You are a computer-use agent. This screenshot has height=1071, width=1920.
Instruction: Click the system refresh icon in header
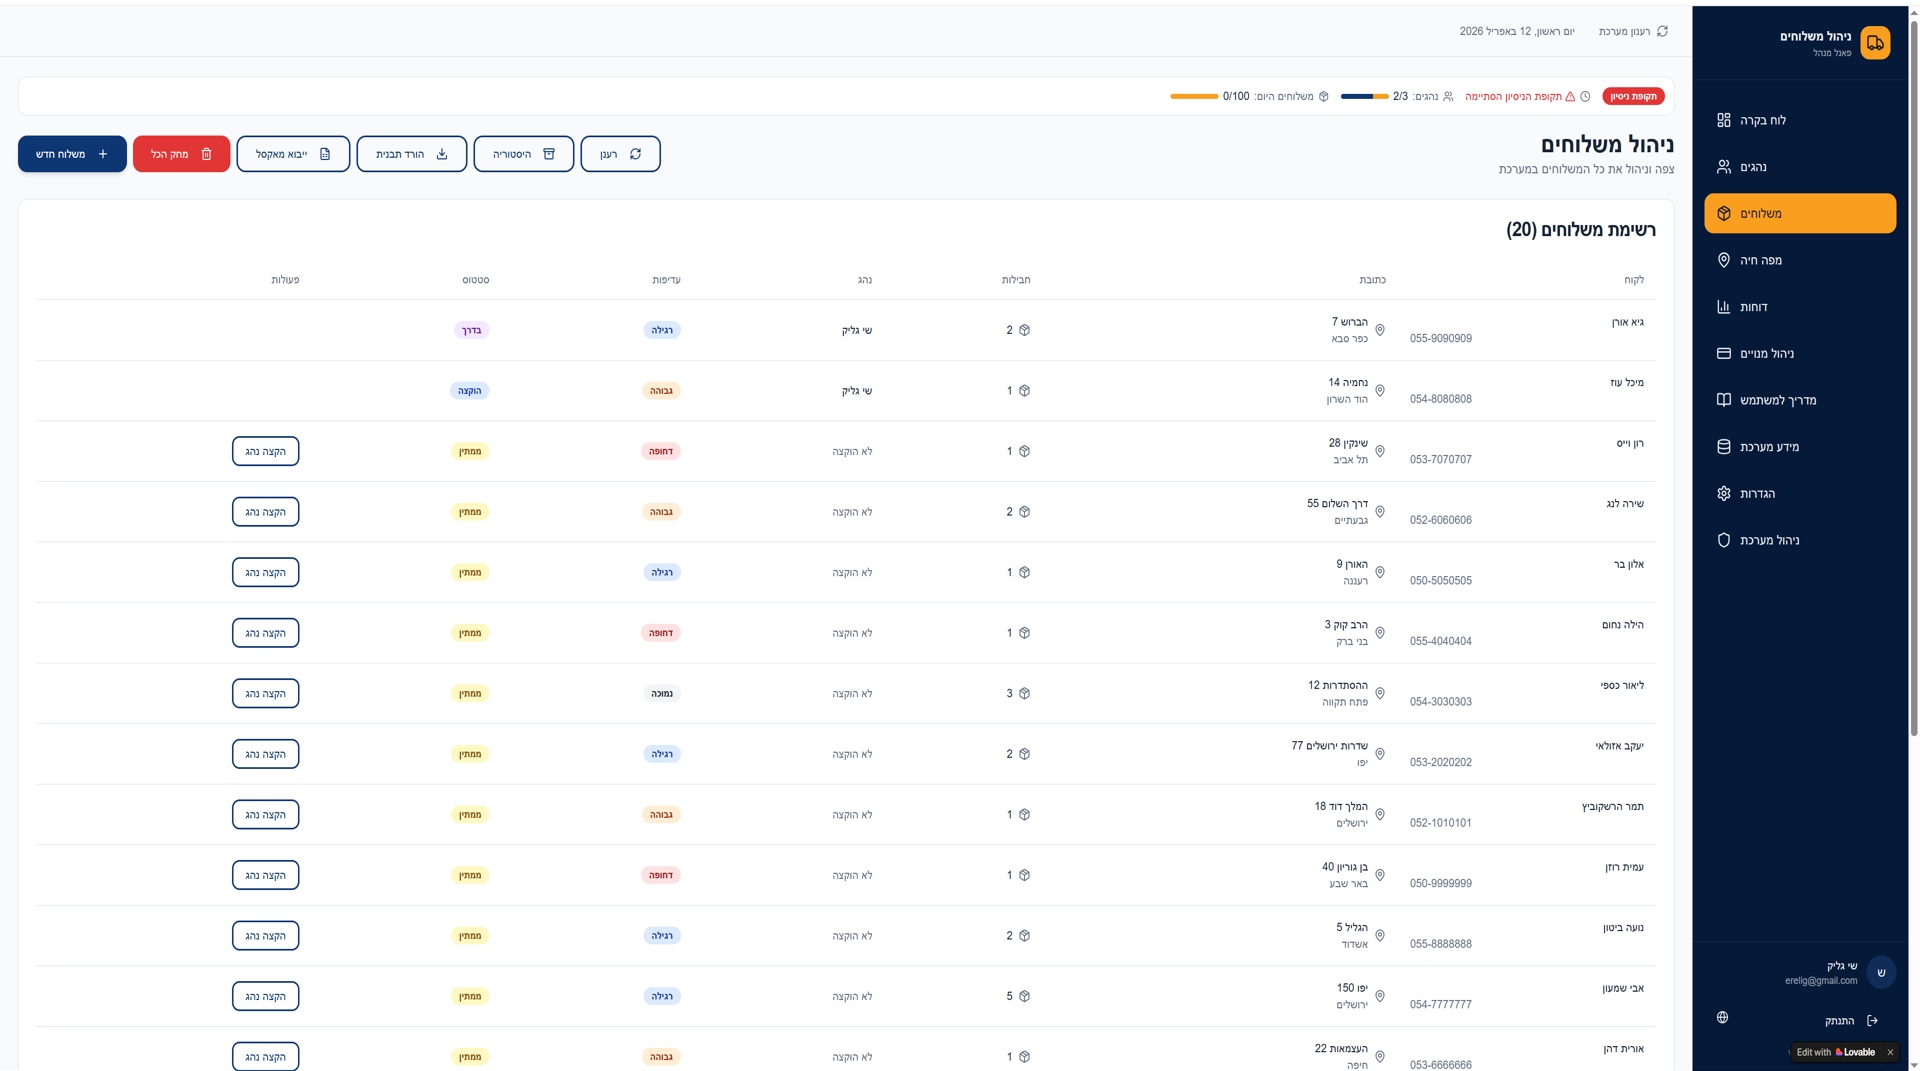click(1662, 32)
